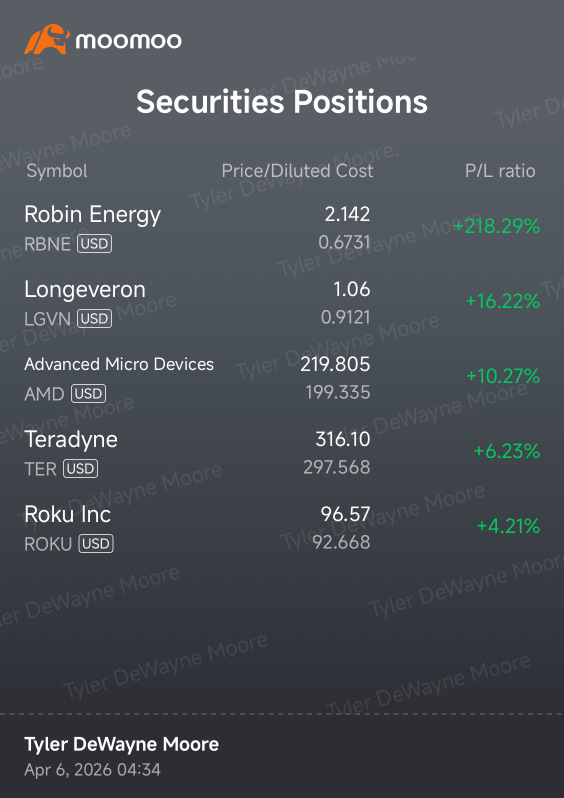The image size is (564, 798).
Task: Select the USD badge next to TER
Action: coord(80,468)
